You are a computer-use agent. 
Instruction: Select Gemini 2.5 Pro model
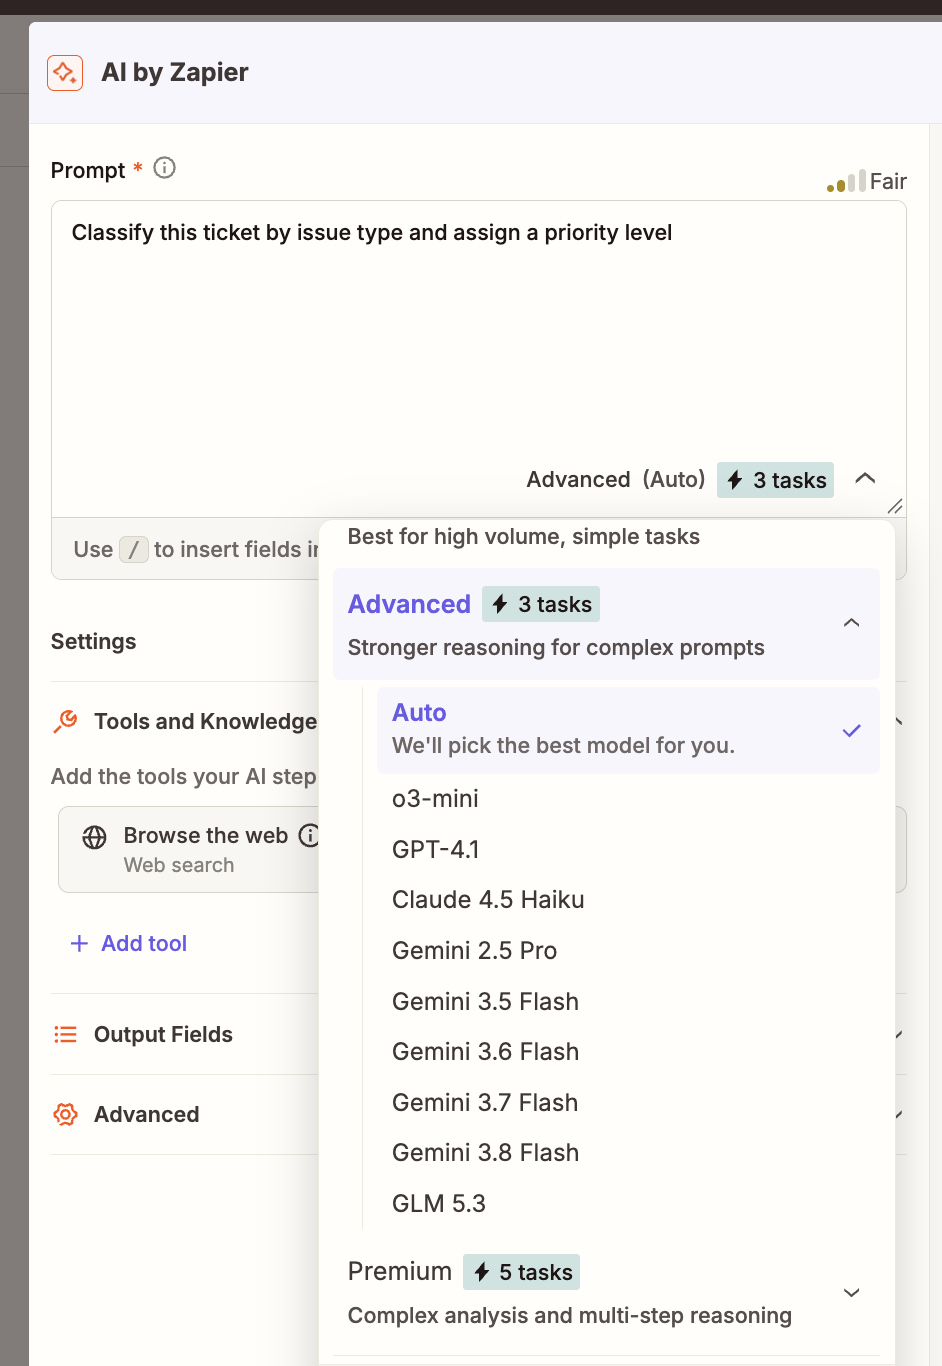[x=474, y=950]
